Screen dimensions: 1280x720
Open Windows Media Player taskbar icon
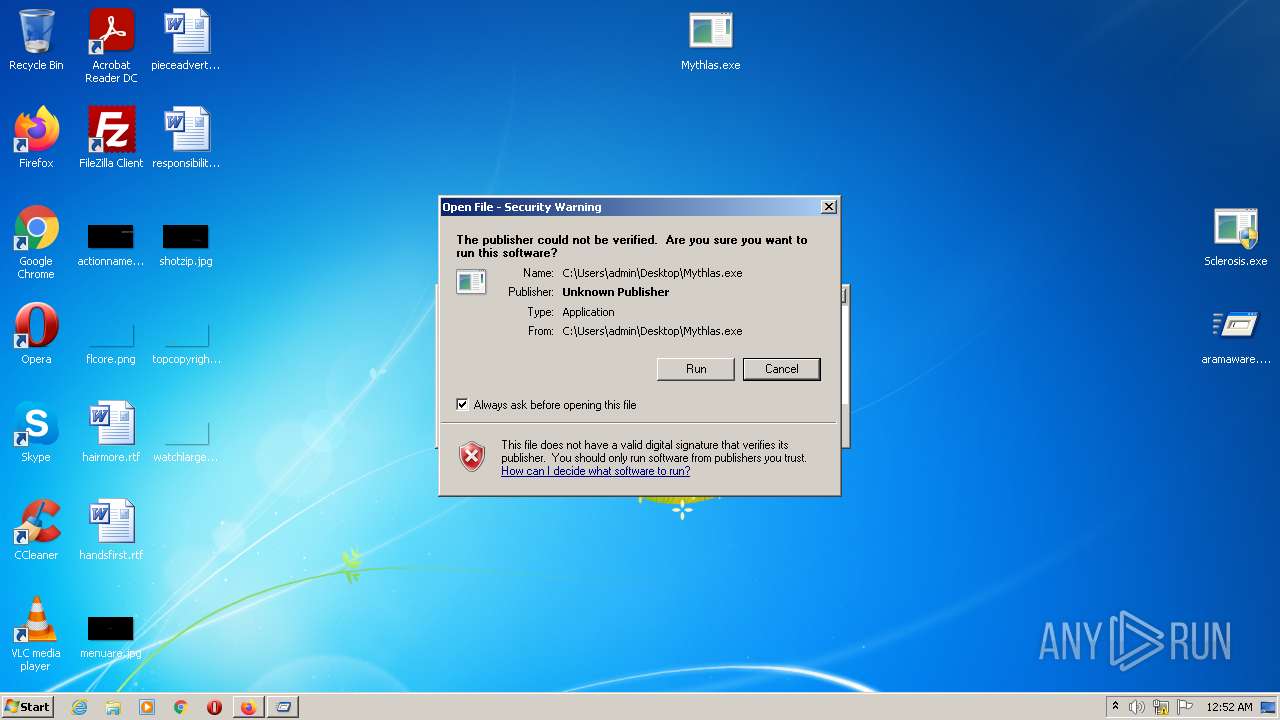point(147,707)
